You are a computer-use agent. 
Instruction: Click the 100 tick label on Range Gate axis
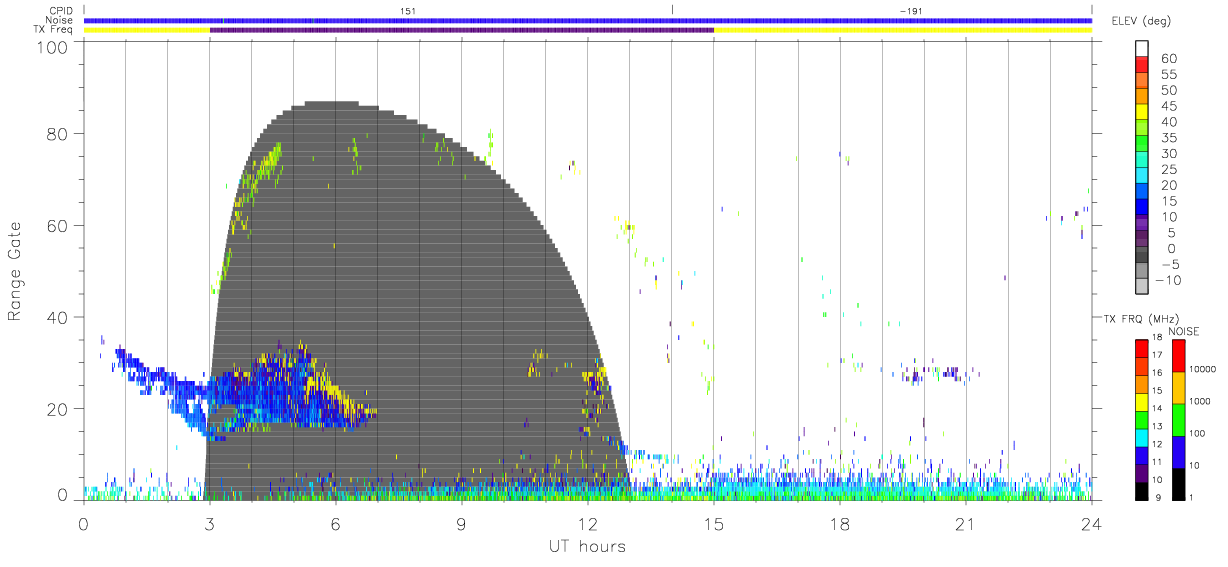click(52, 47)
